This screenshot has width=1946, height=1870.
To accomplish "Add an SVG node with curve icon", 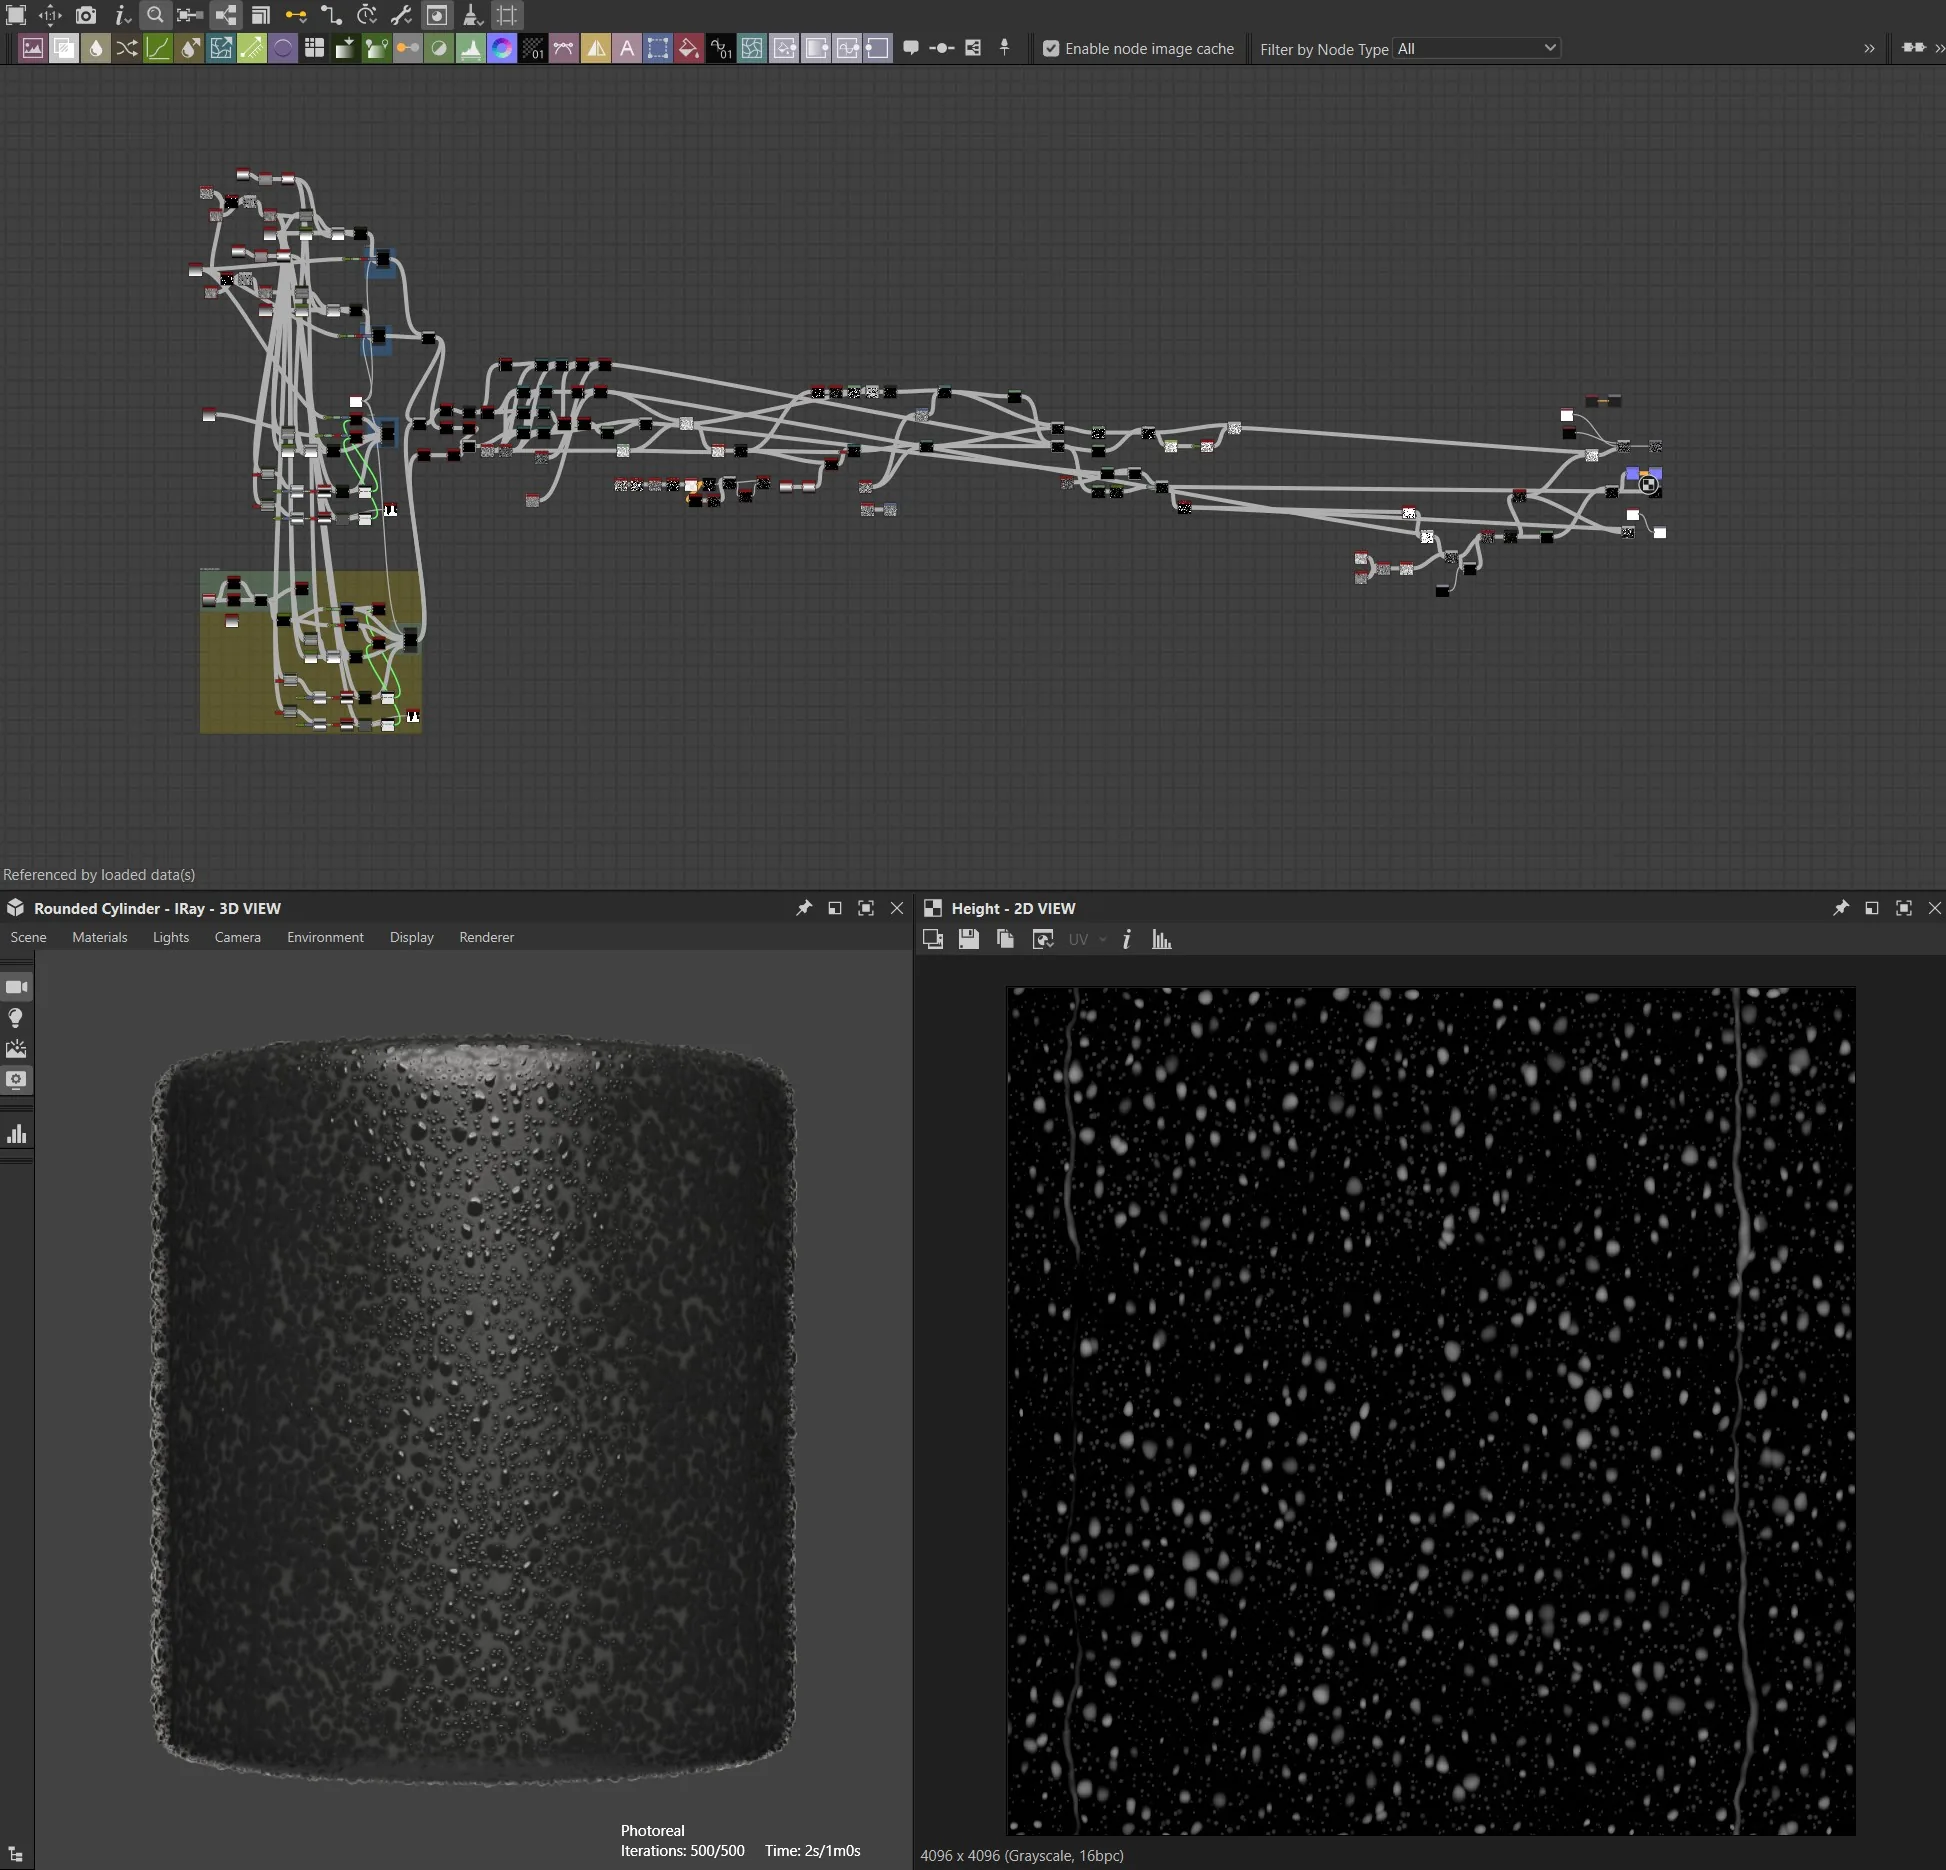I will 564,48.
